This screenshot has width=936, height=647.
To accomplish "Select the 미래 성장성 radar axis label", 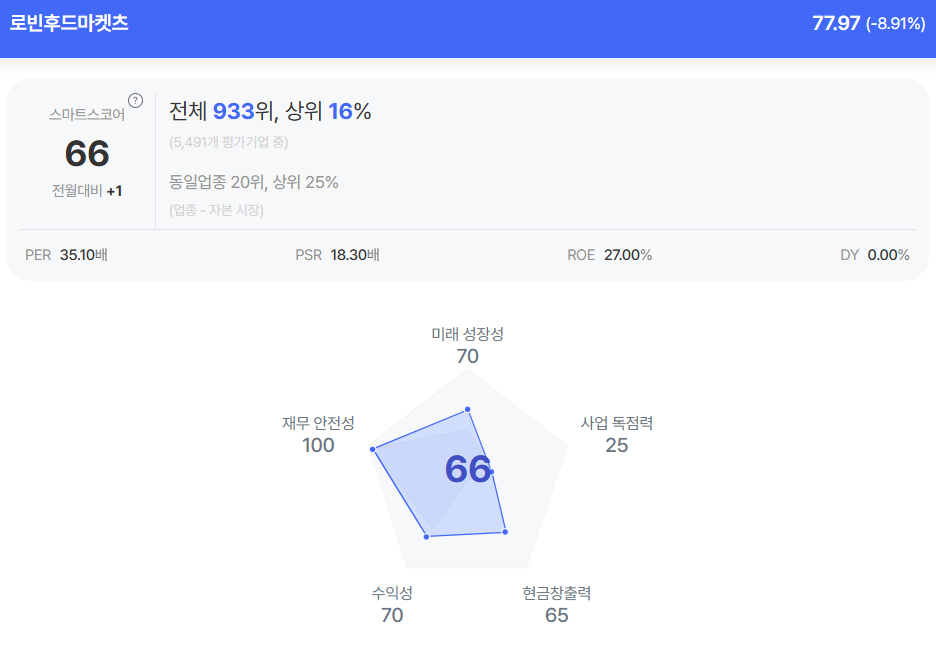I will 467,334.
